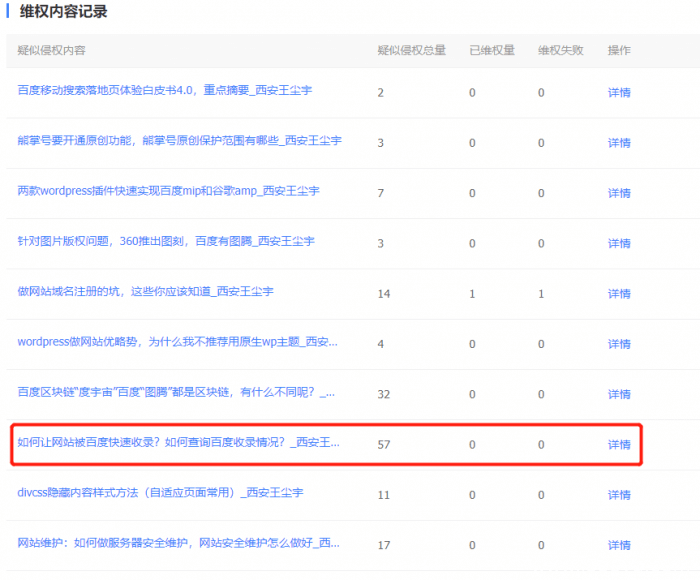Click 详情 for the 域名注册的坑 row

[x=619, y=294]
